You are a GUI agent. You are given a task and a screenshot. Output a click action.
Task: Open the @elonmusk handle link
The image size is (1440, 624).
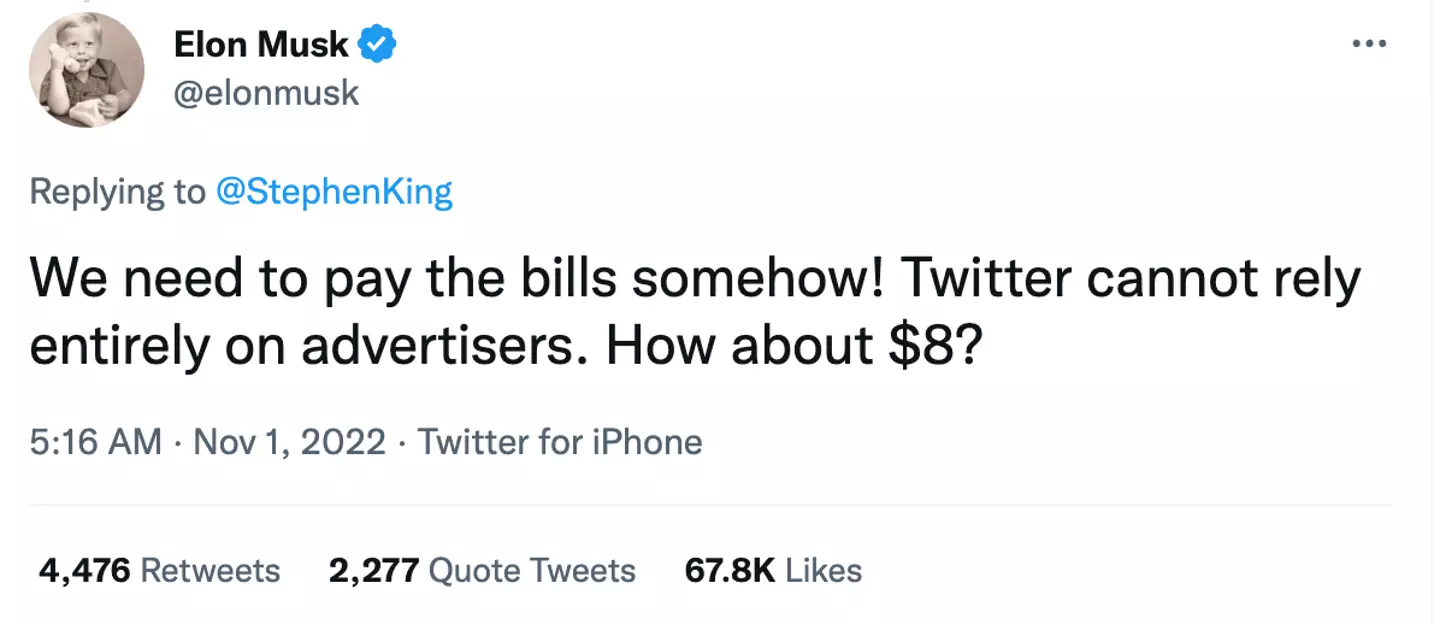pyautogui.click(x=266, y=93)
